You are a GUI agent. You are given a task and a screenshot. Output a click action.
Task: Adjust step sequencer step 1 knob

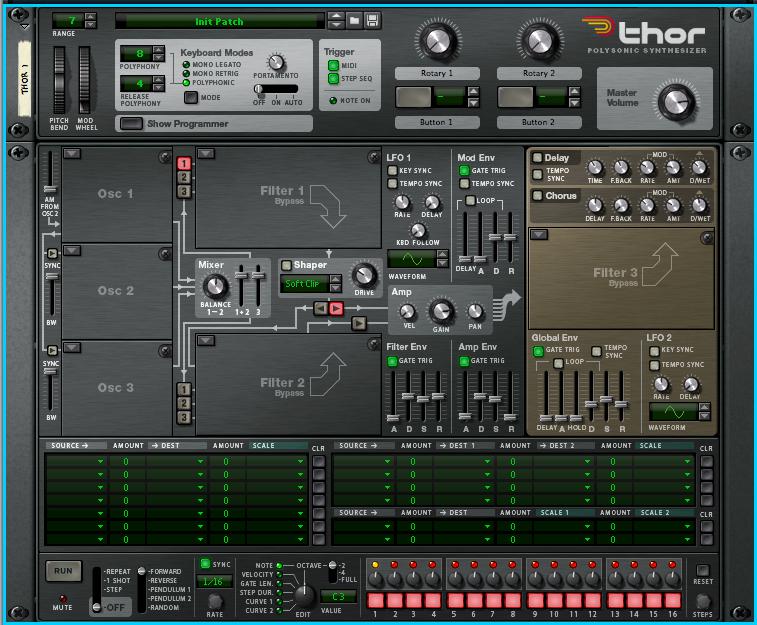pos(375,579)
